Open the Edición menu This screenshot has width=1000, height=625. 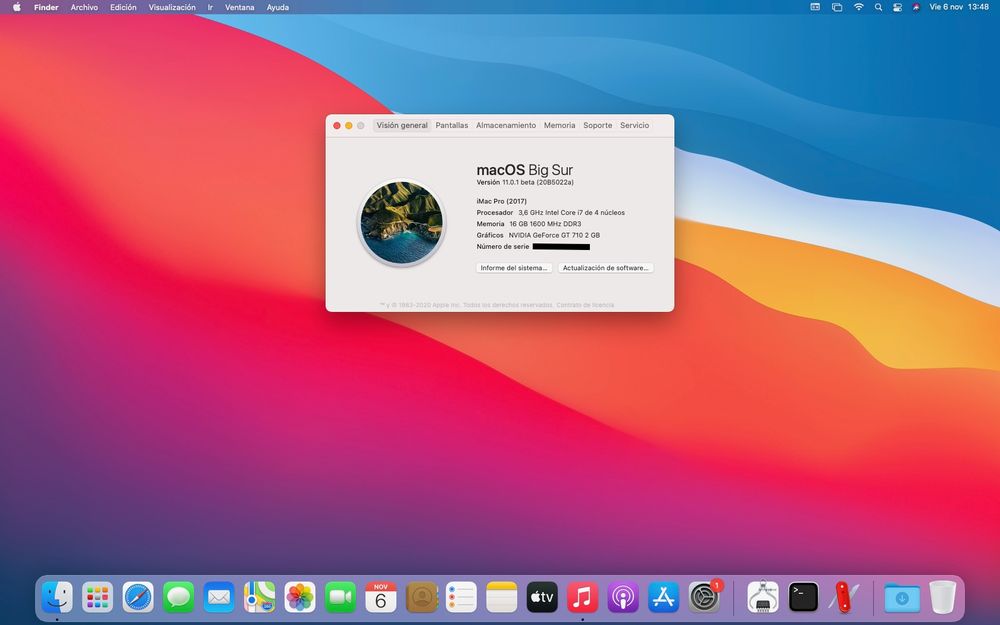click(x=123, y=7)
